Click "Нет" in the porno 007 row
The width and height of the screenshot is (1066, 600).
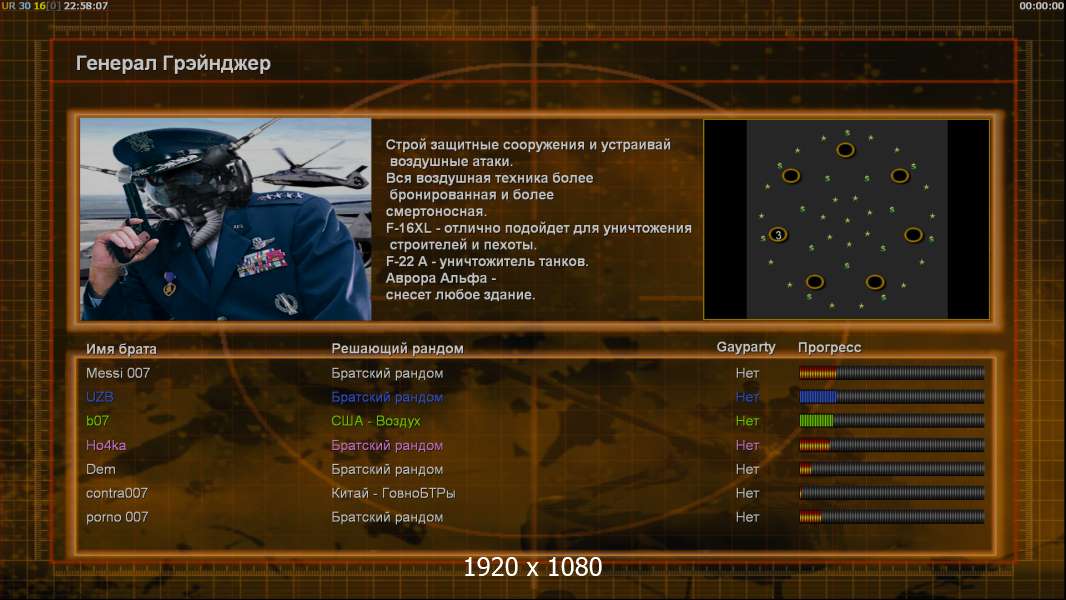click(747, 517)
